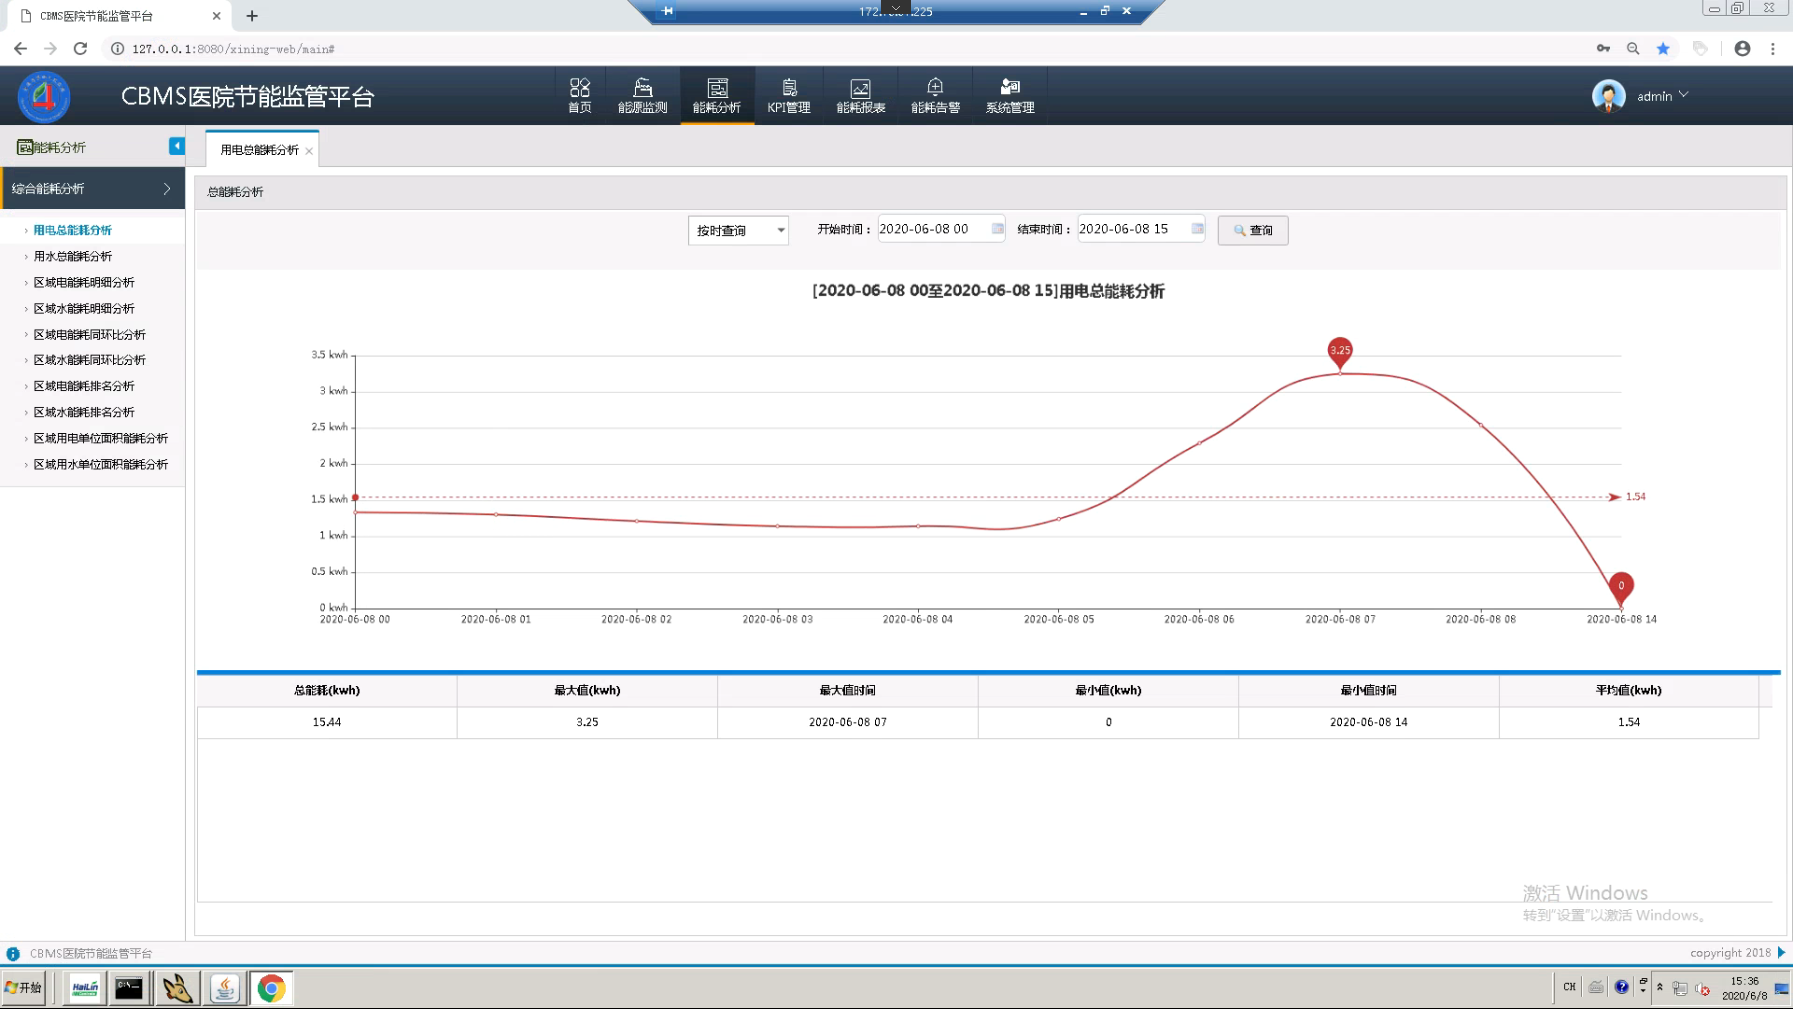Image resolution: width=1793 pixels, height=1009 pixels.
Task: Reload the browser page
Action: coord(81,48)
